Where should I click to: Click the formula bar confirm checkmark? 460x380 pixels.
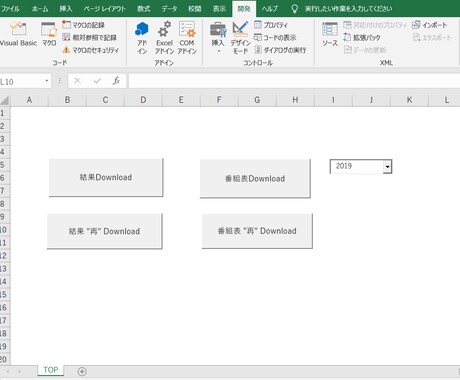[97, 81]
